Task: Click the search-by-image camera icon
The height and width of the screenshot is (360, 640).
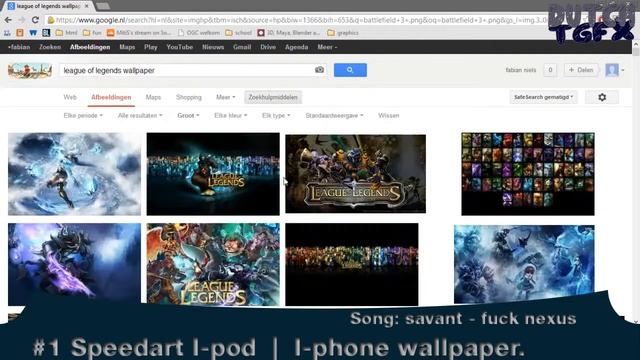Action: click(x=320, y=70)
